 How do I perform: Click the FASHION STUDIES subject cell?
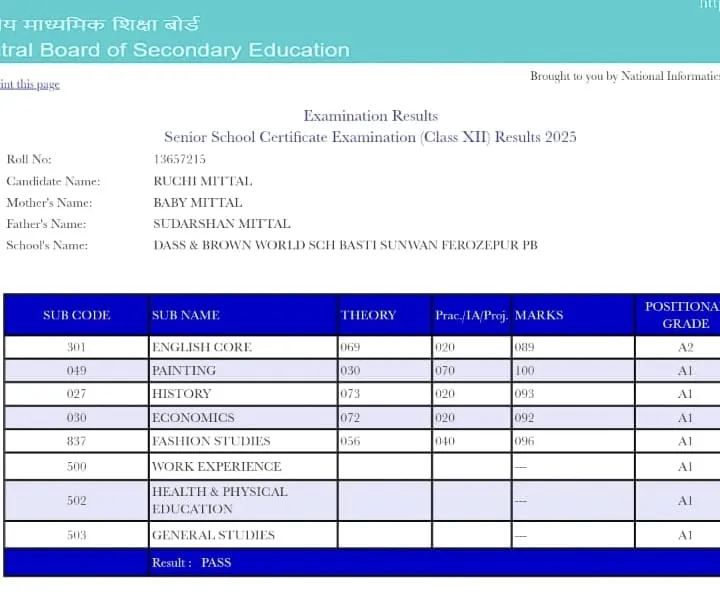point(211,441)
